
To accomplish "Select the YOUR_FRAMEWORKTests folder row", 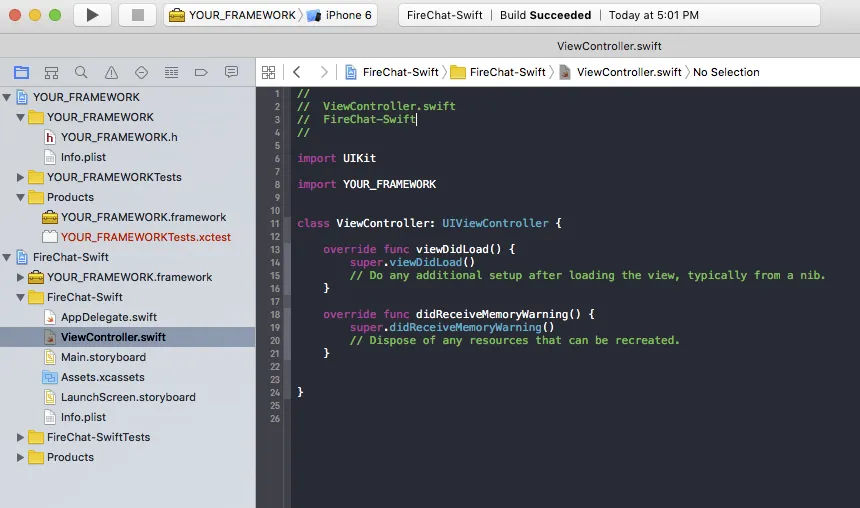I will click(x=127, y=177).
